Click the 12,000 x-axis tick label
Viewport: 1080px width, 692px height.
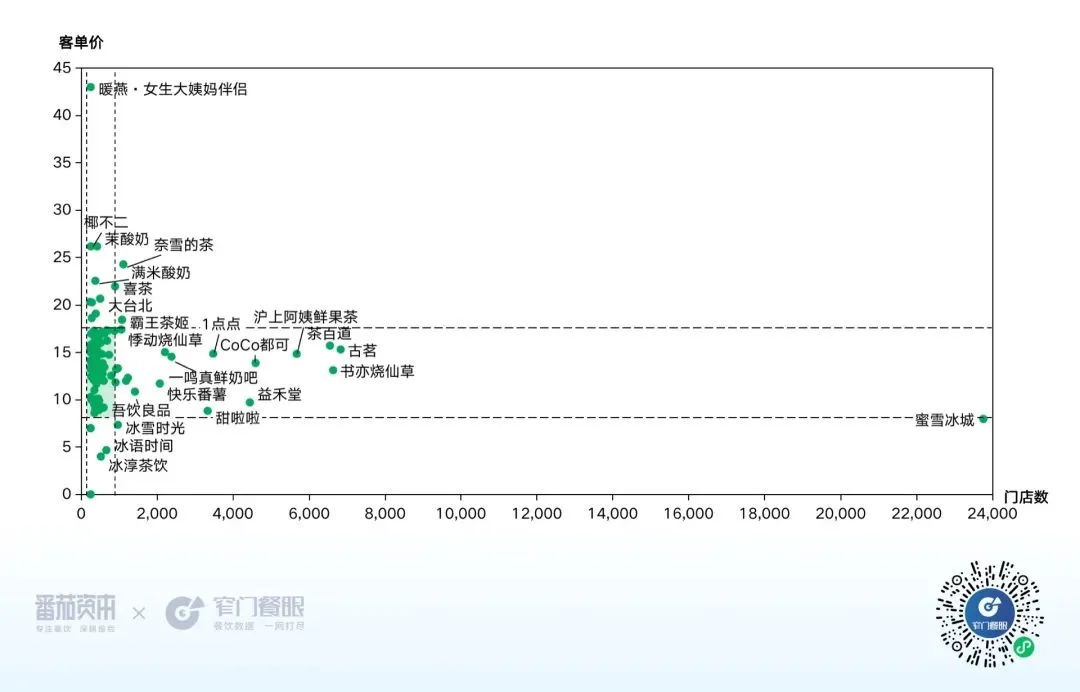[x=537, y=514]
